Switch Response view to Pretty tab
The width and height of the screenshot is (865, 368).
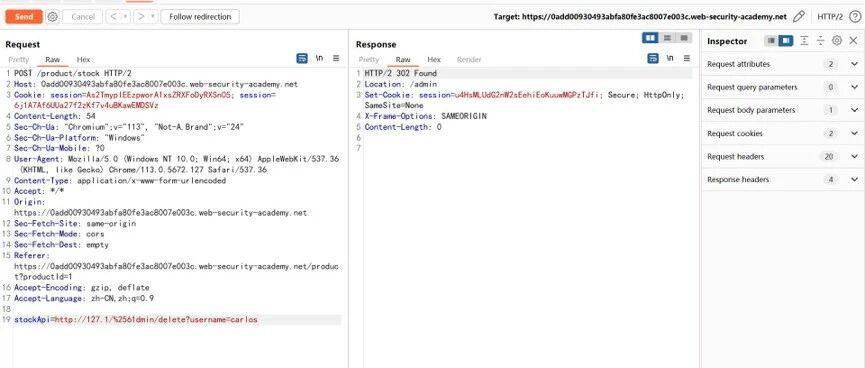tap(369, 60)
